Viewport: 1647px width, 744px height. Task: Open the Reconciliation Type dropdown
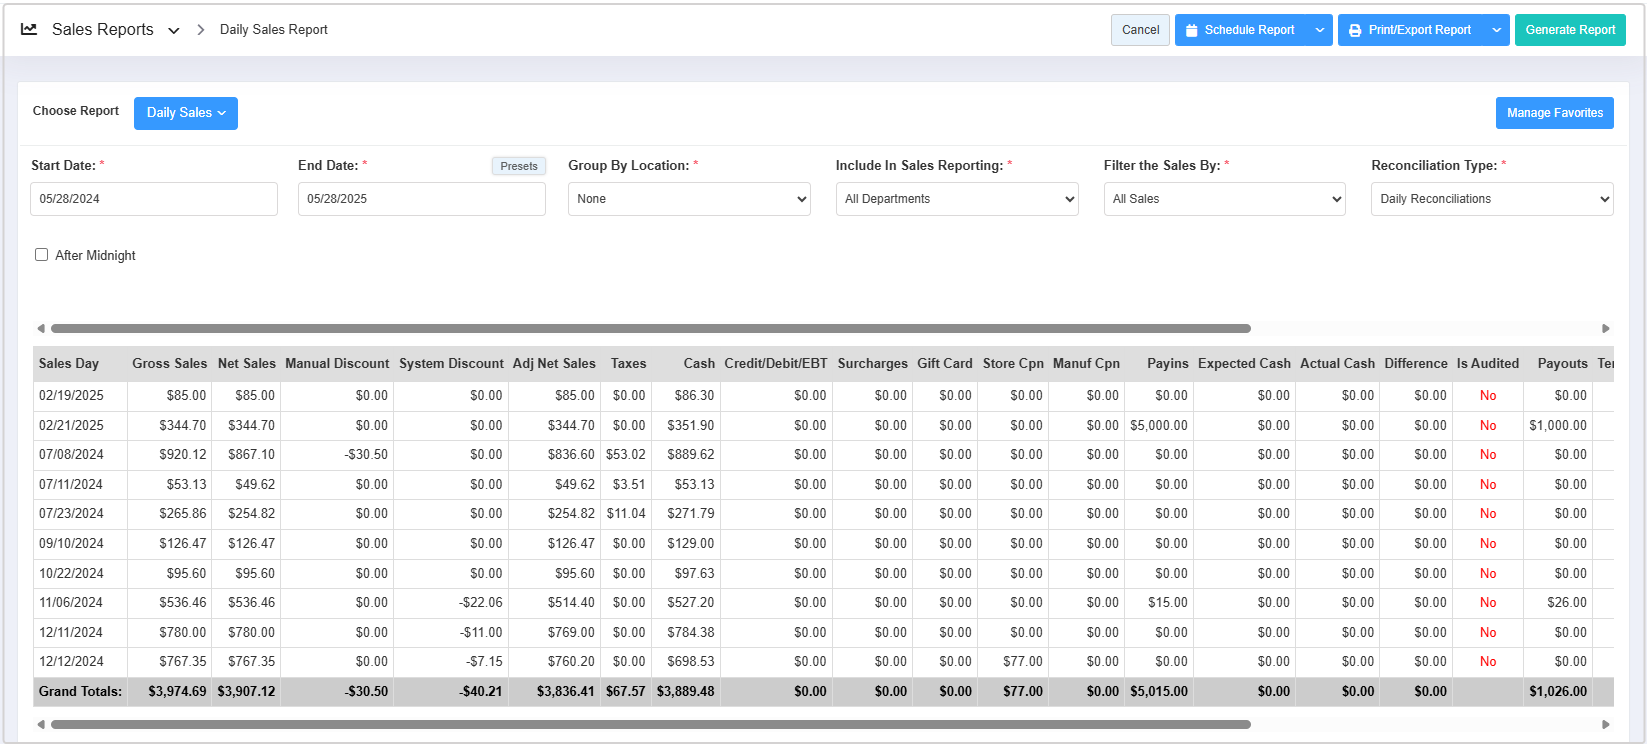point(1492,199)
